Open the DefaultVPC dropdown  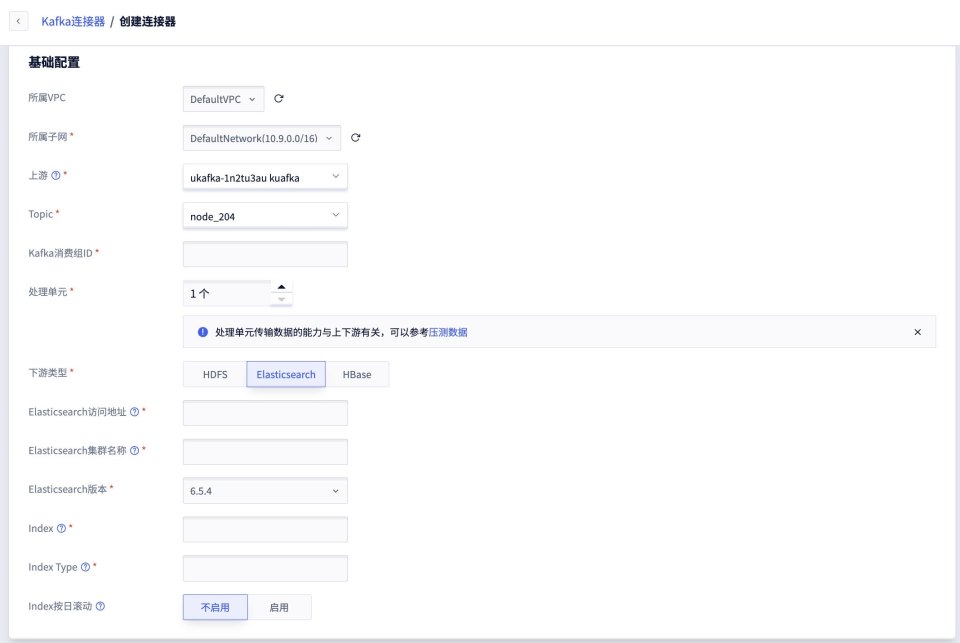coord(224,99)
